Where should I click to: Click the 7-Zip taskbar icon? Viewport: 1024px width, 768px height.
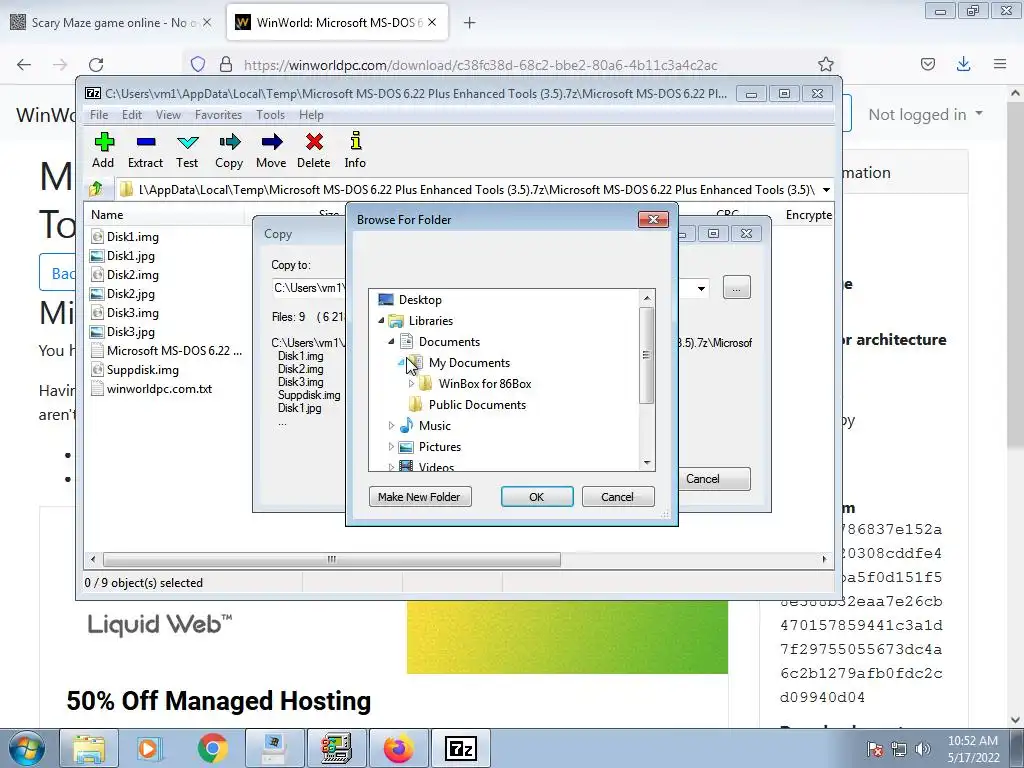(460, 748)
